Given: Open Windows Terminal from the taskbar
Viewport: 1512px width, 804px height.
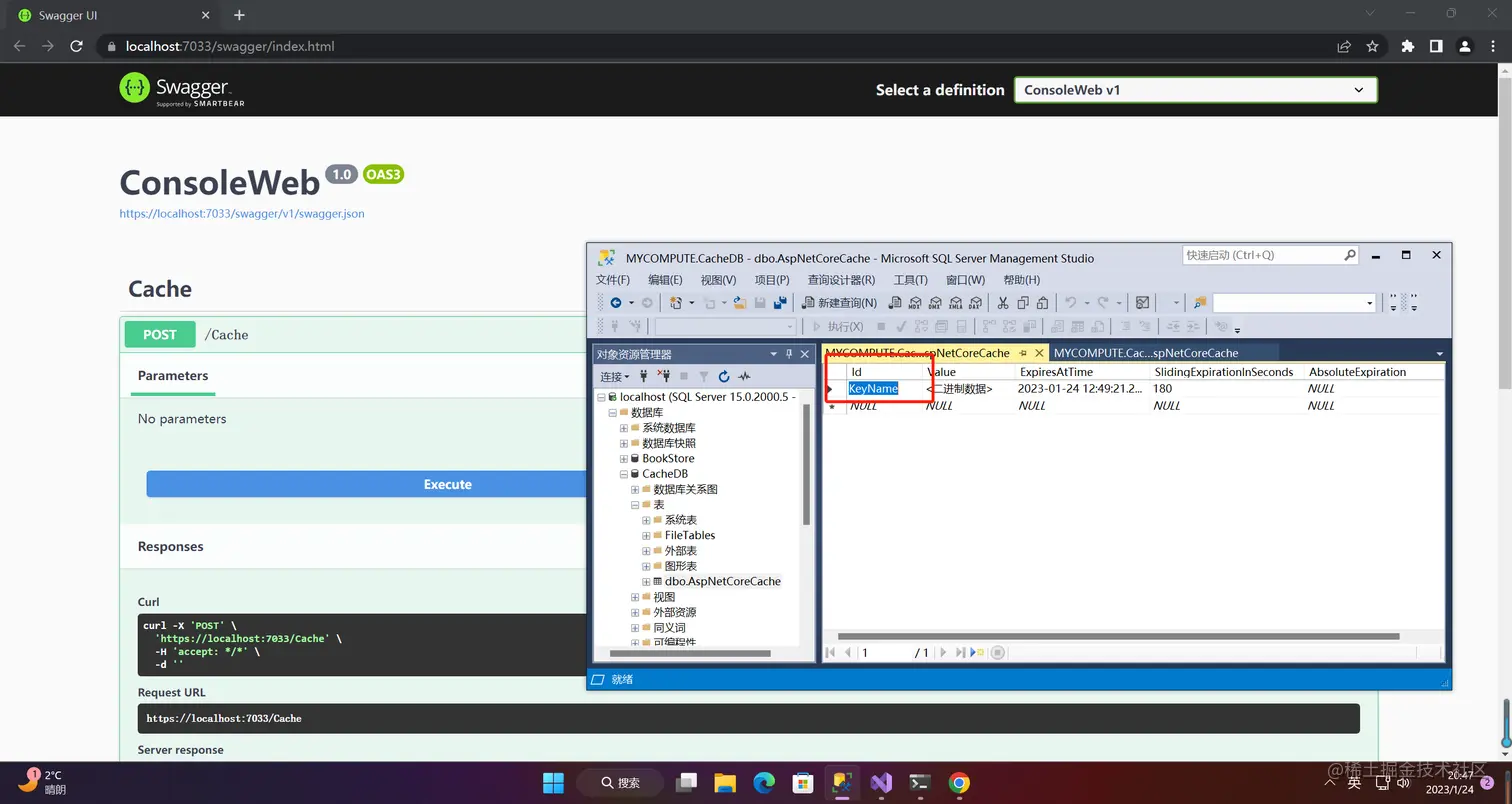Looking at the screenshot, I should point(920,783).
